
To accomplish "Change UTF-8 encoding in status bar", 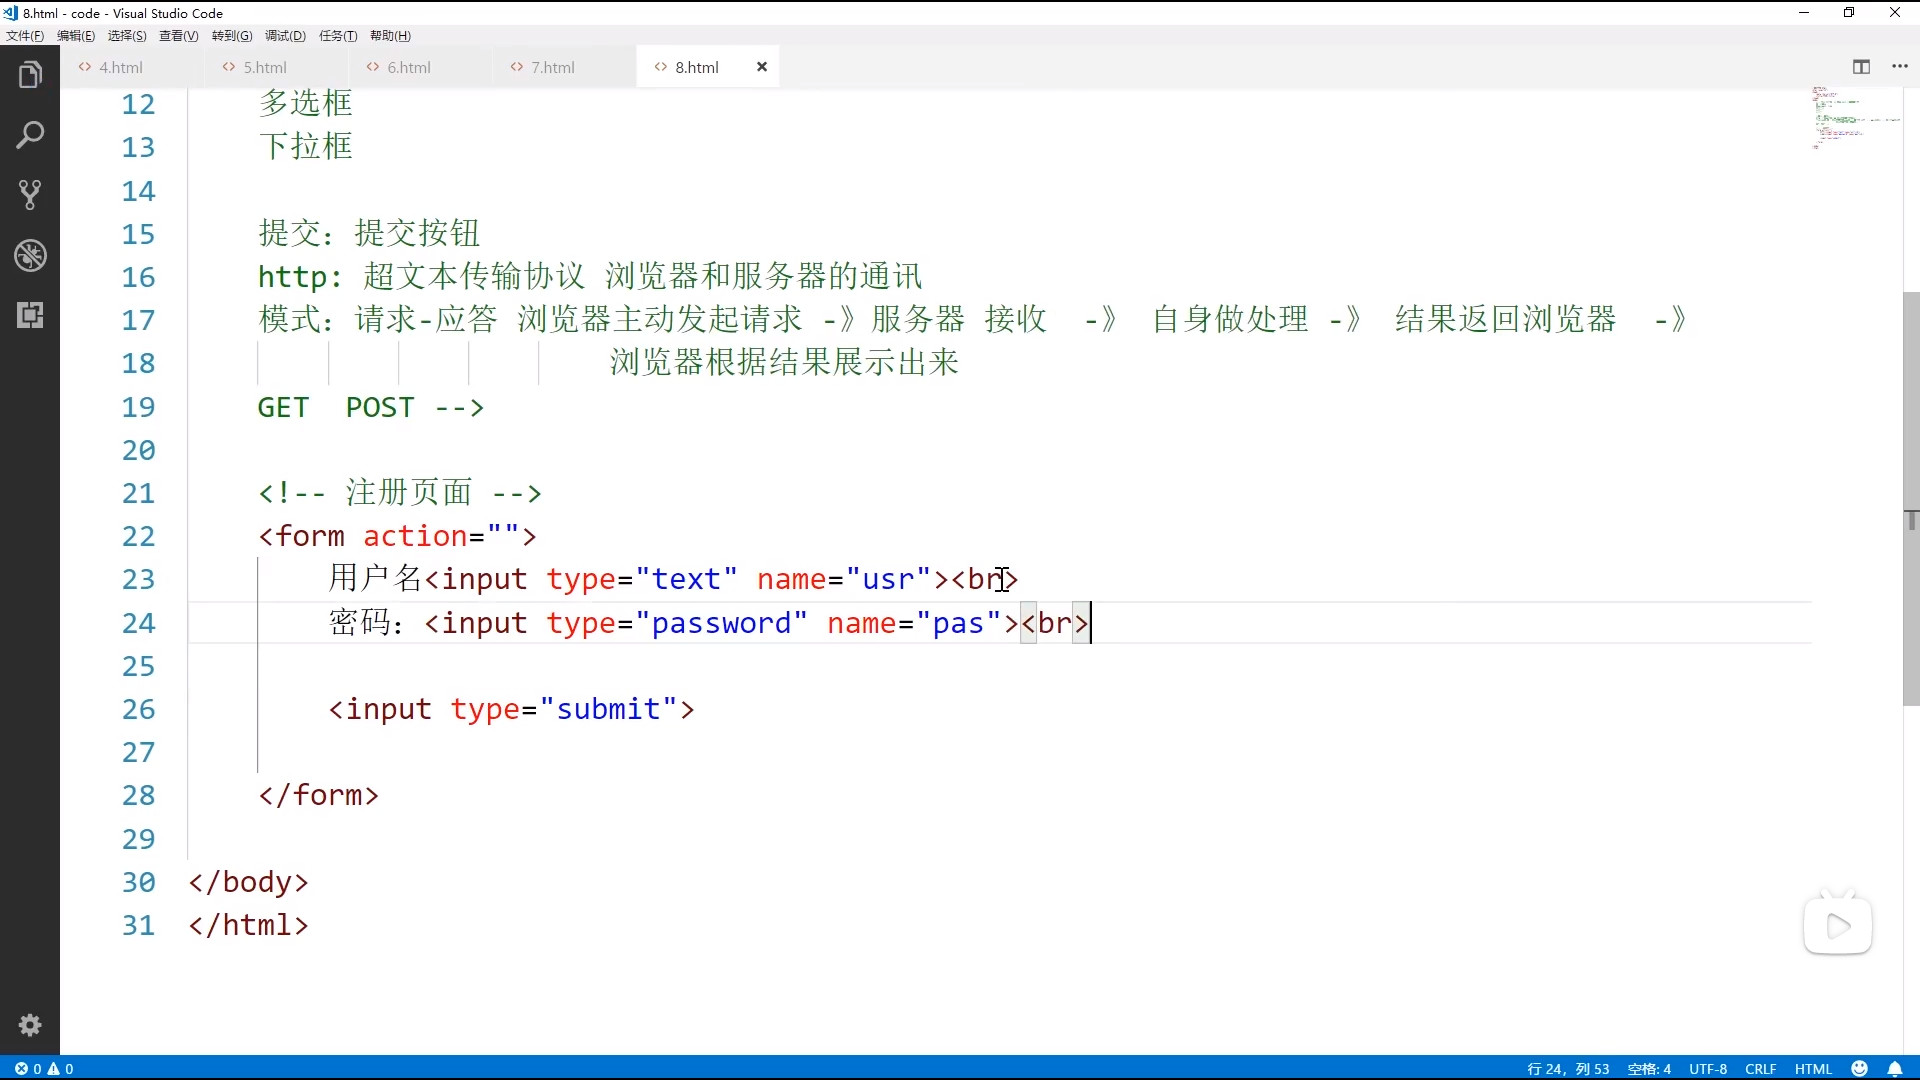I will pyautogui.click(x=1707, y=1069).
